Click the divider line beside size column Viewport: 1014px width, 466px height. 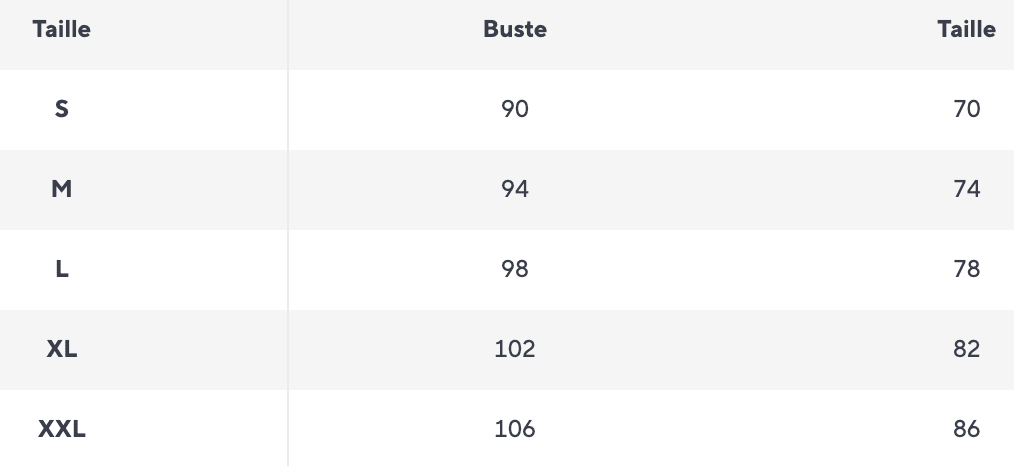pyautogui.click(x=288, y=233)
